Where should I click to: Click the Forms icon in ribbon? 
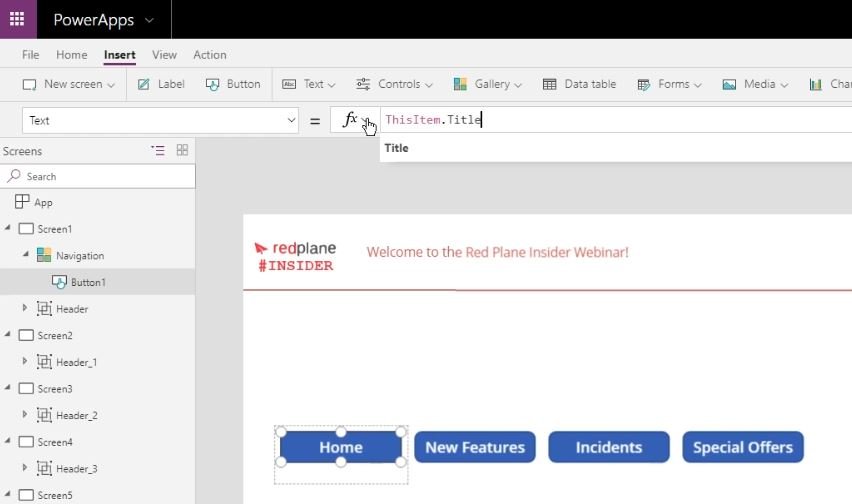click(x=643, y=85)
